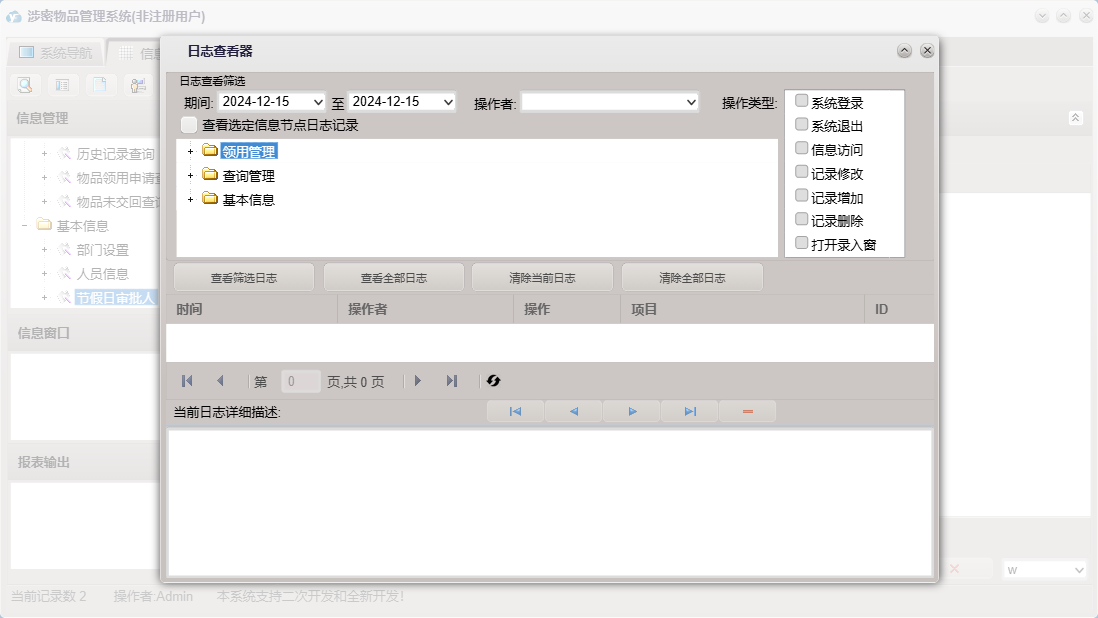Toggle 记录修改 checkbox
The image size is (1098, 618).
click(802, 172)
